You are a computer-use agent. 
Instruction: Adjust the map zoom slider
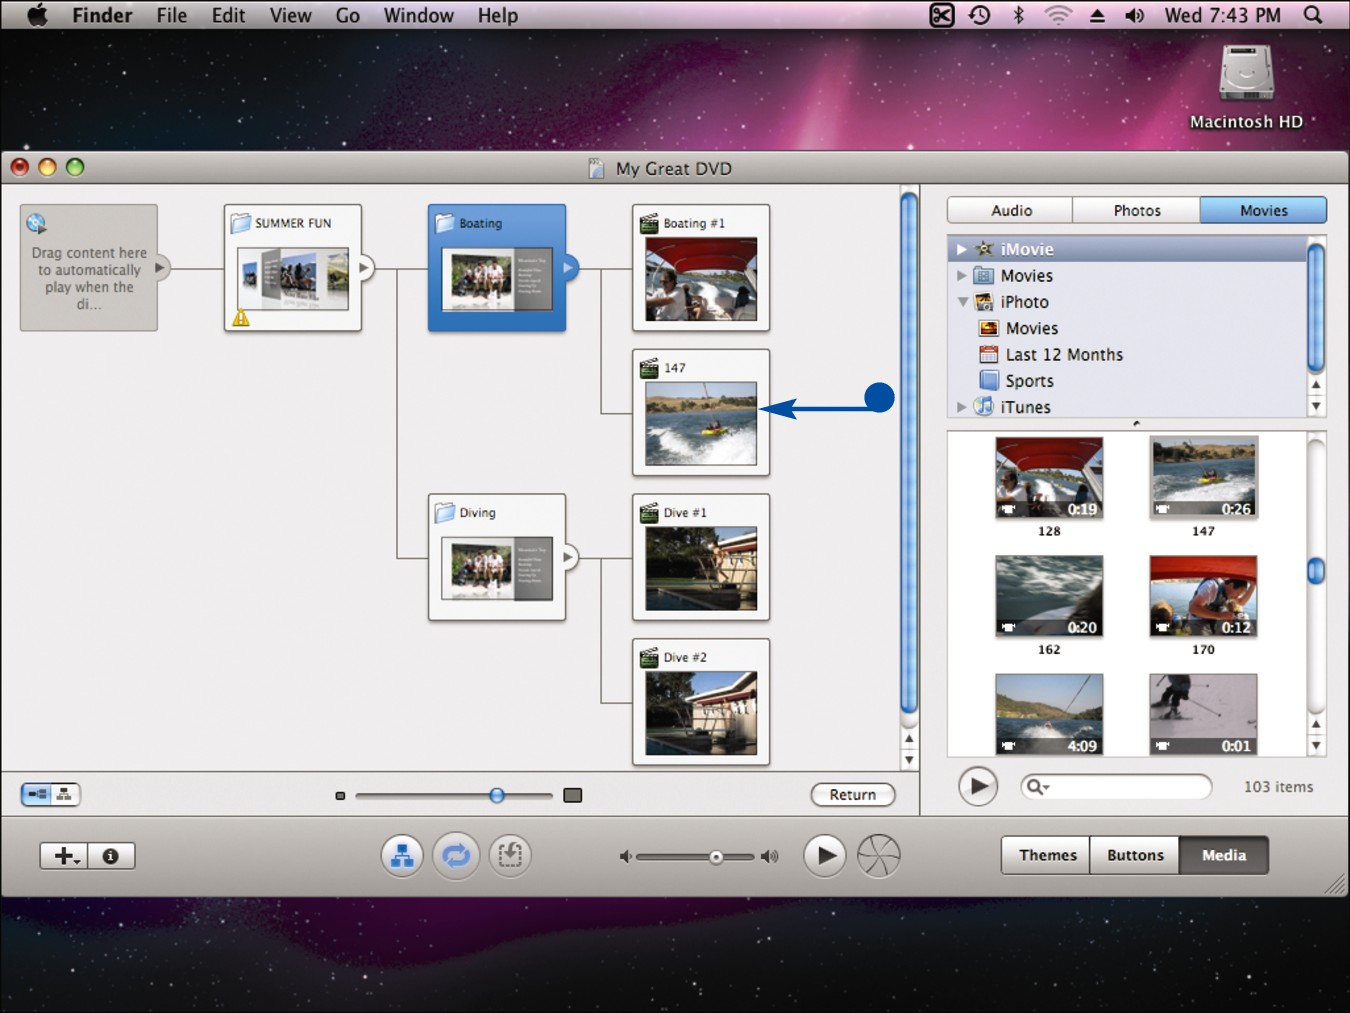[497, 795]
